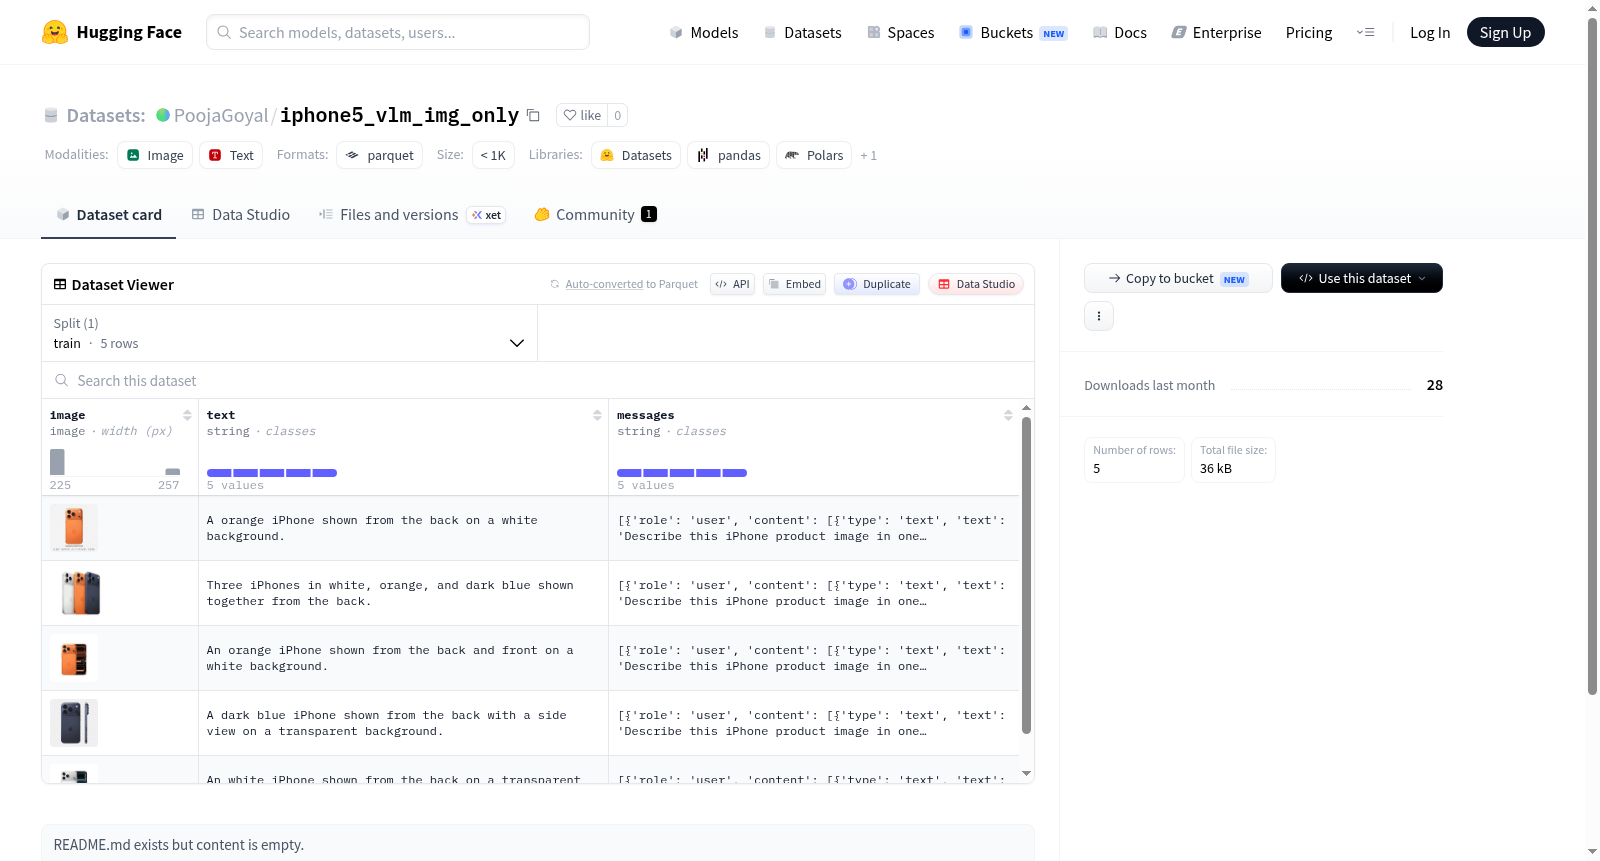
Task: Switch to the Dataset card tab
Action: 109,215
